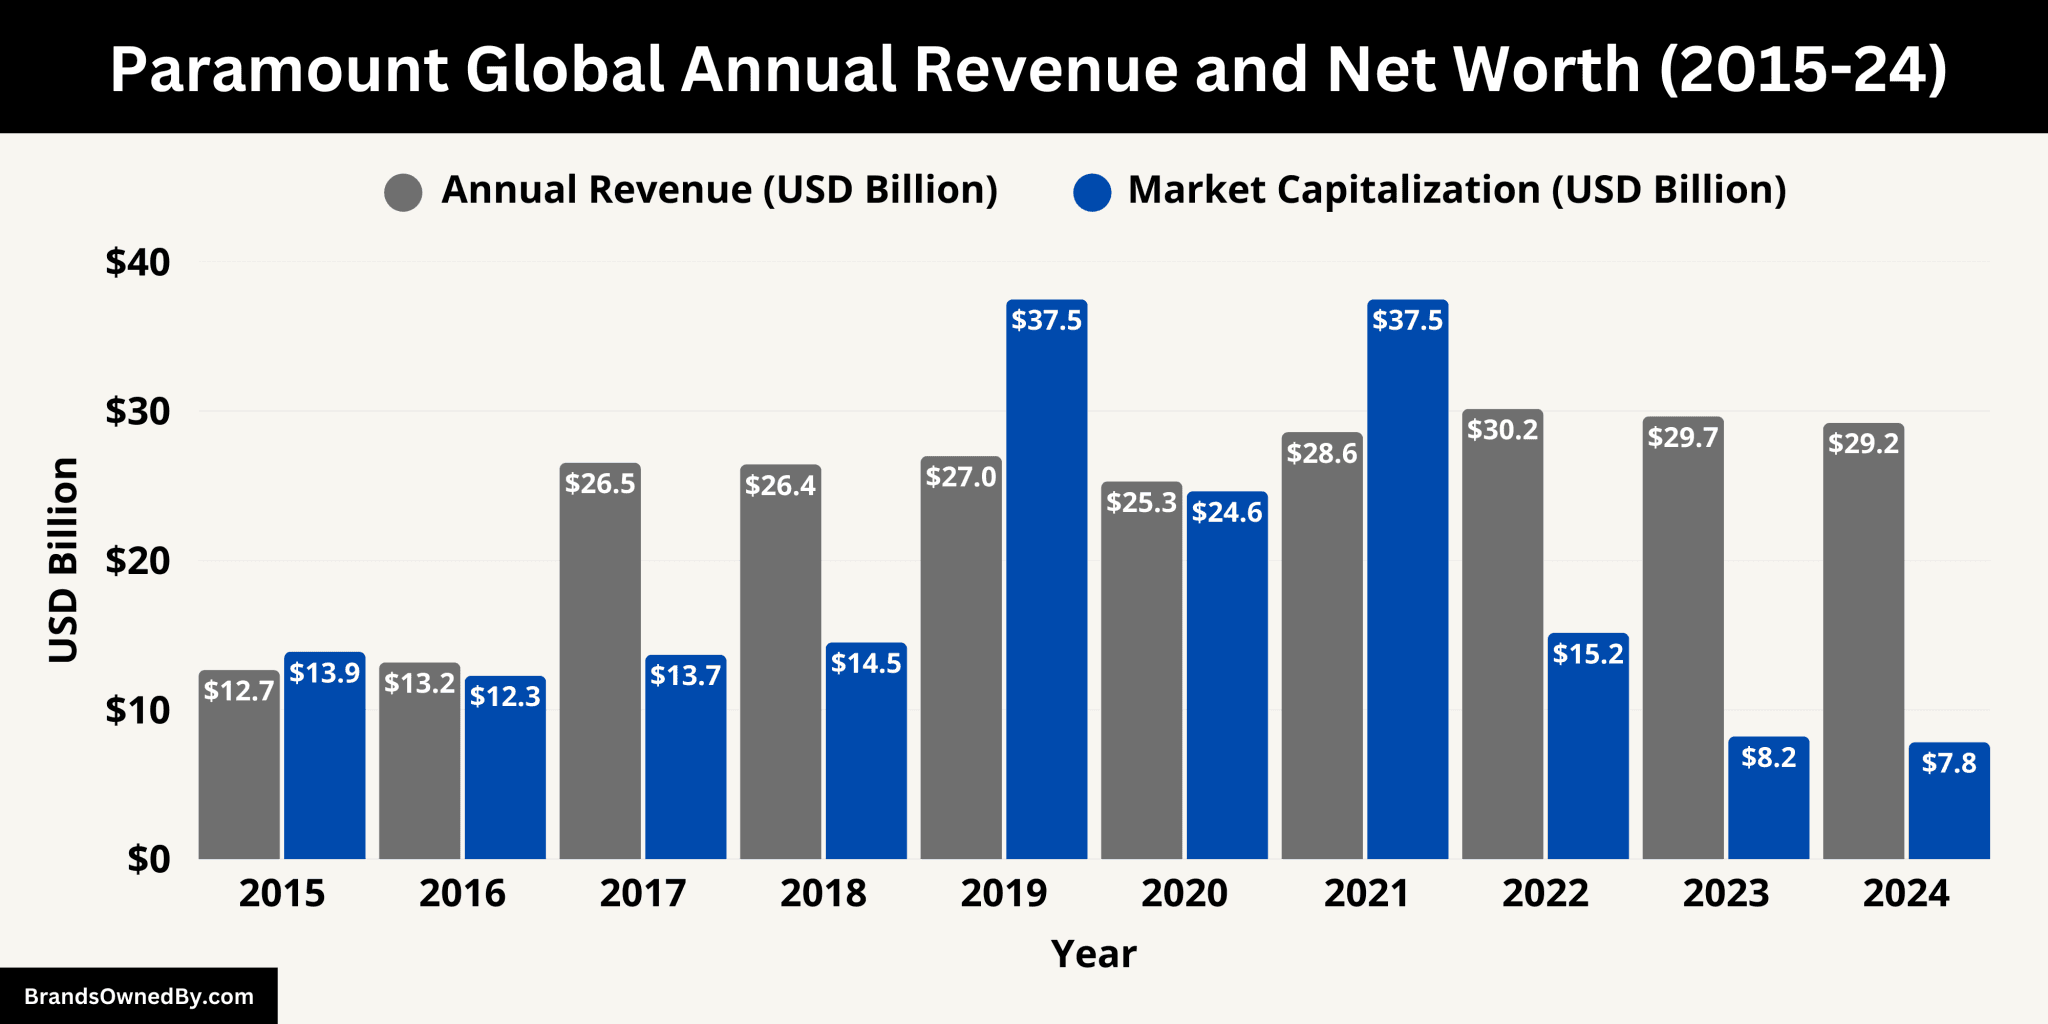2048x1024 pixels.
Task: Click the 'Year' x-axis title
Action: [x=1093, y=954]
